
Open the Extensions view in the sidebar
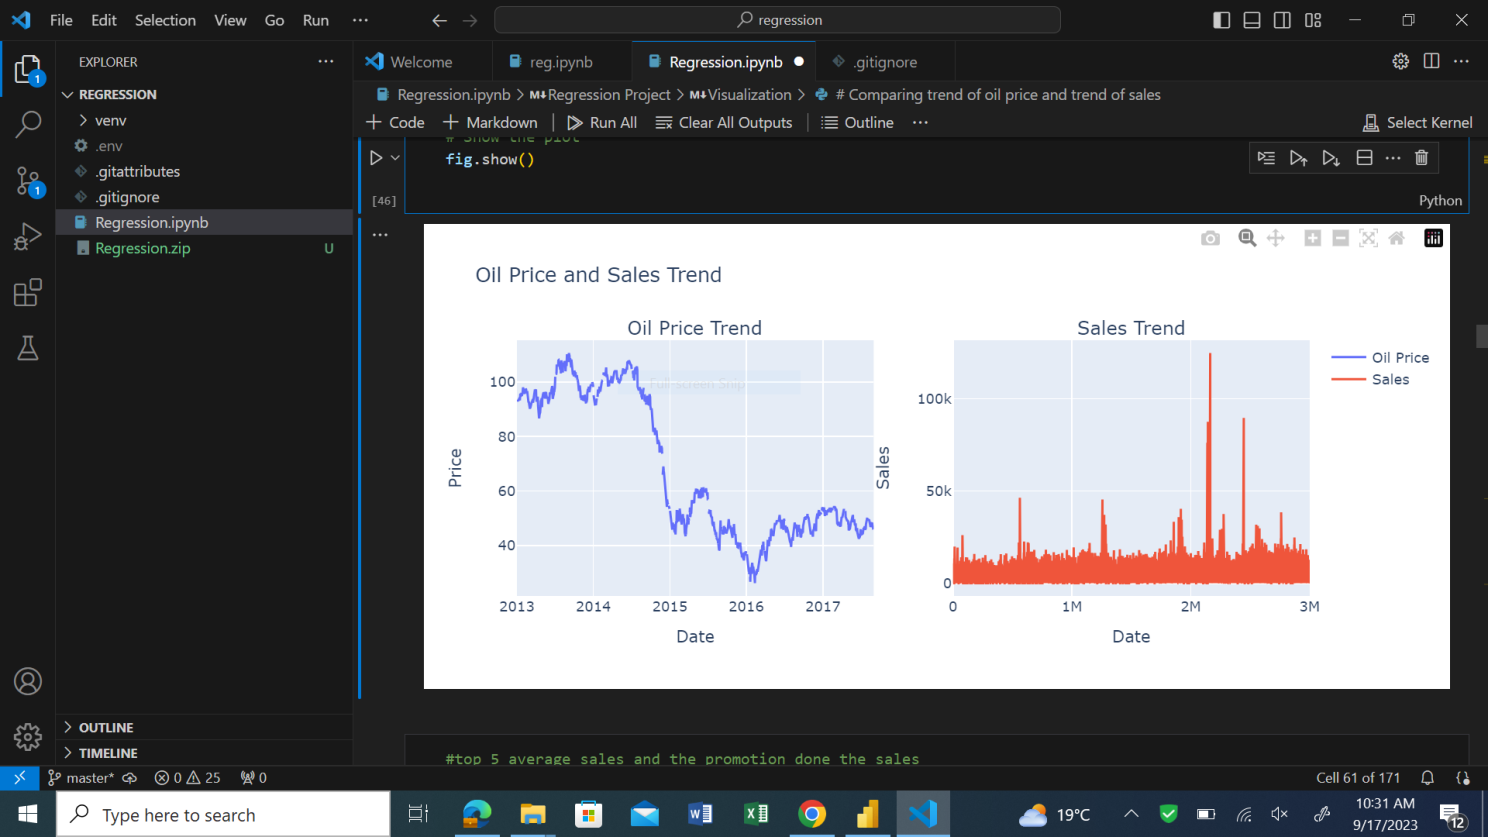[28, 292]
